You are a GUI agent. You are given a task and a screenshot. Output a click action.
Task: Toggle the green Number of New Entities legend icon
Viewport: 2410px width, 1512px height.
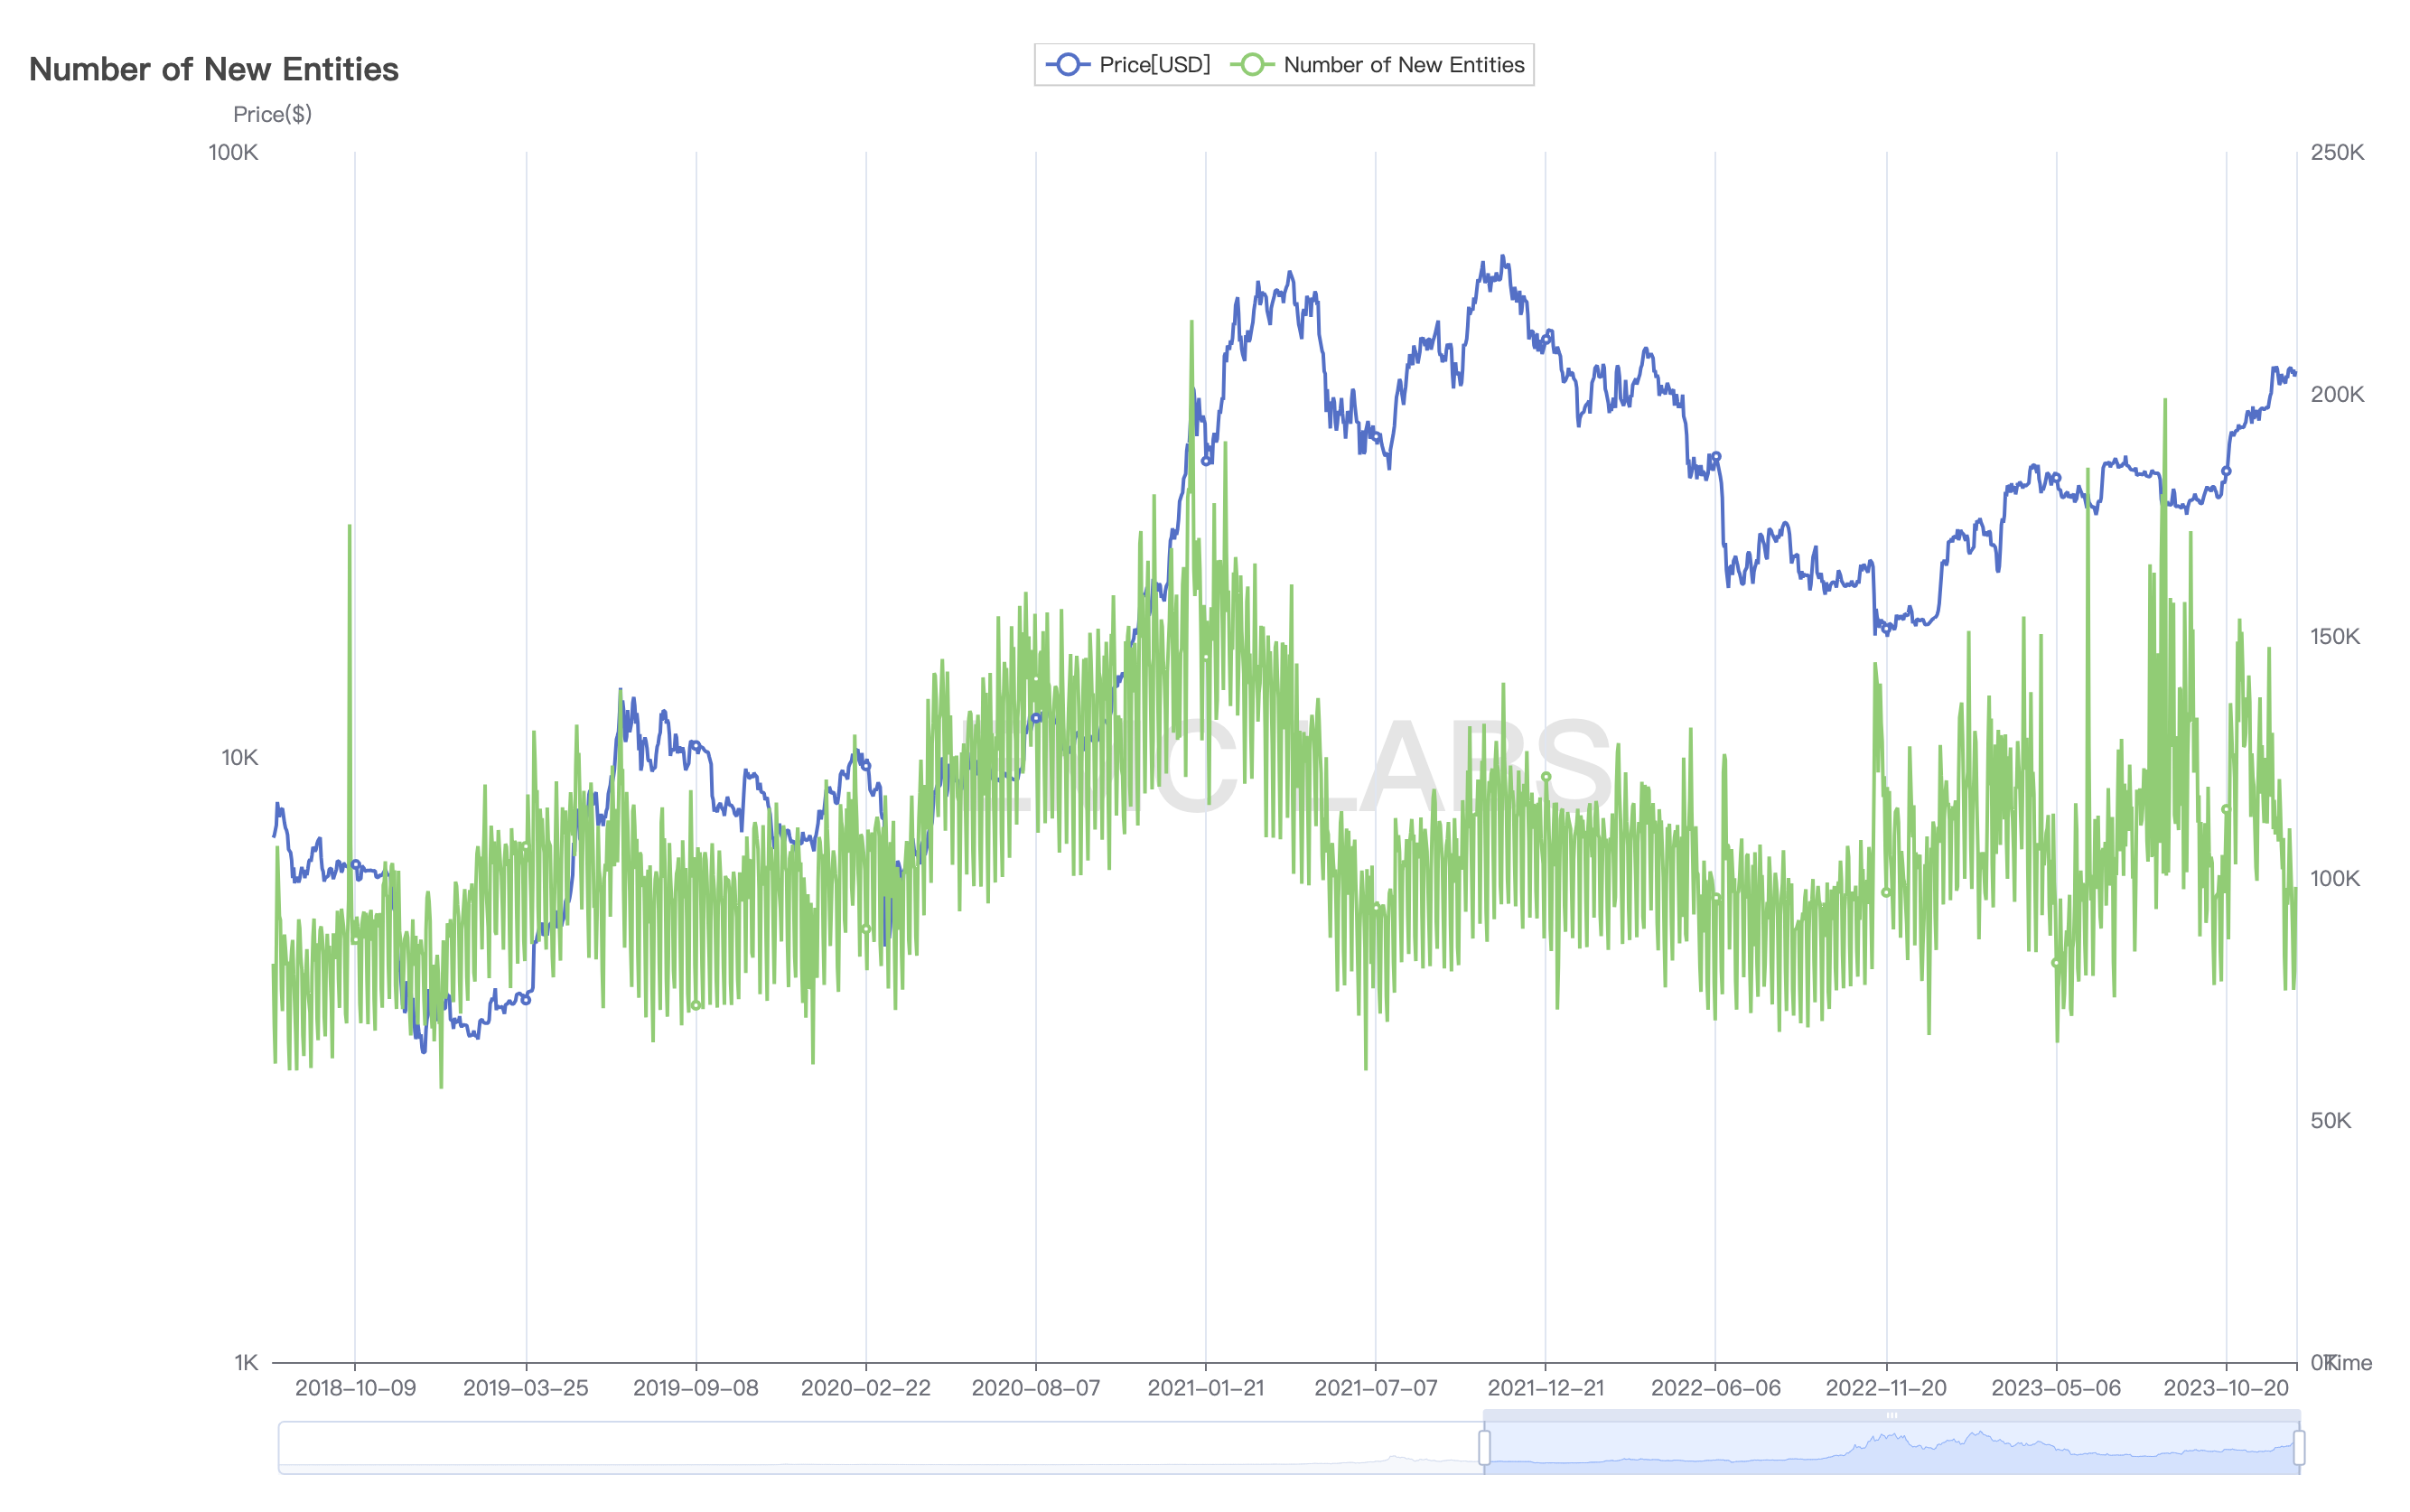pos(1251,65)
